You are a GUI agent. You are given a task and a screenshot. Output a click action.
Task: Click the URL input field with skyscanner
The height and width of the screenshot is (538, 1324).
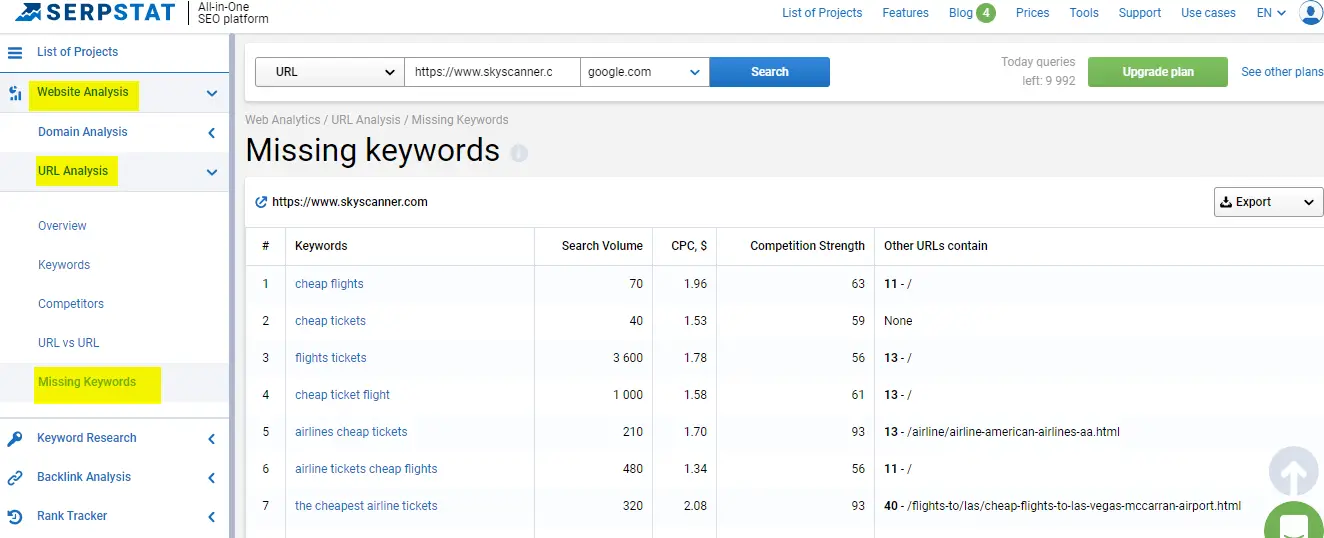(x=492, y=72)
